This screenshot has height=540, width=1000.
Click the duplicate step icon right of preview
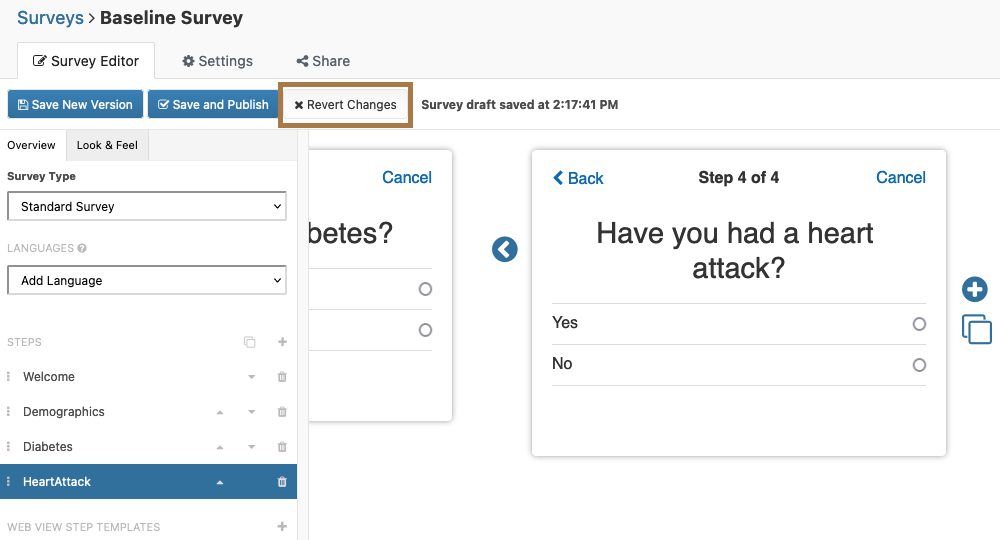(976, 329)
